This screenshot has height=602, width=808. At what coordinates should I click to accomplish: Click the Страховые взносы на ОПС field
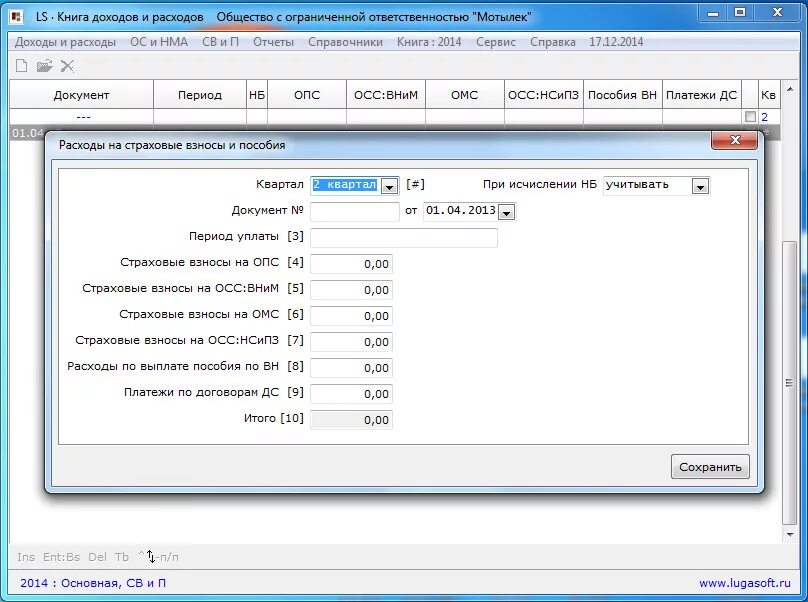(351, 264)
